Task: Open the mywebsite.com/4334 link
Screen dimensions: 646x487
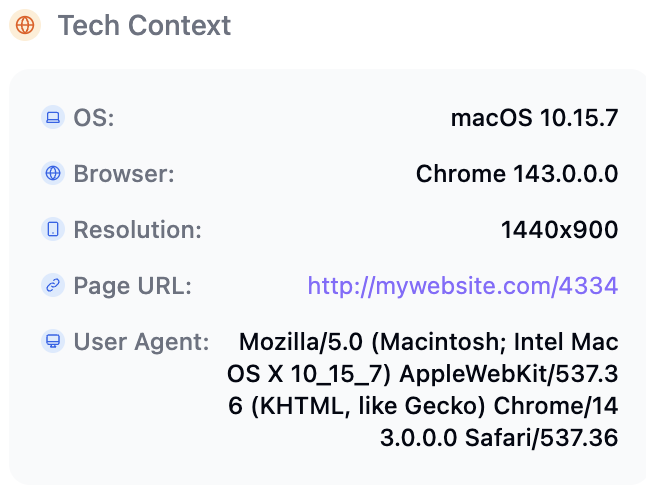Action: click(x=463, y=286)
